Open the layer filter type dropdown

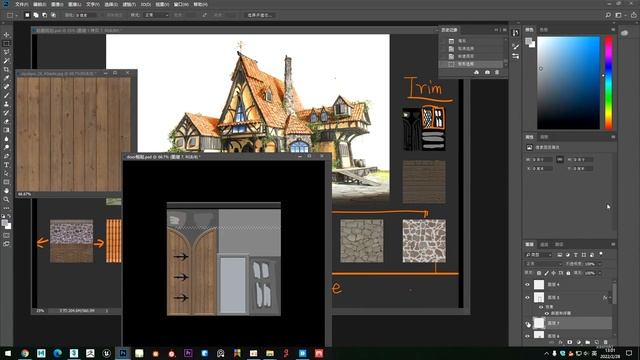[x=538, y=255]
